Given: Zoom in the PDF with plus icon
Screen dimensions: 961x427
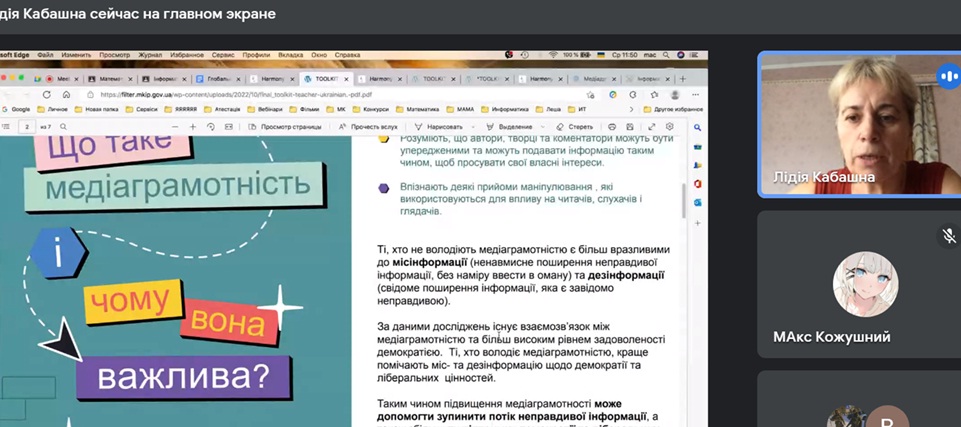Looking at the screenshot, I should point(192,127).
